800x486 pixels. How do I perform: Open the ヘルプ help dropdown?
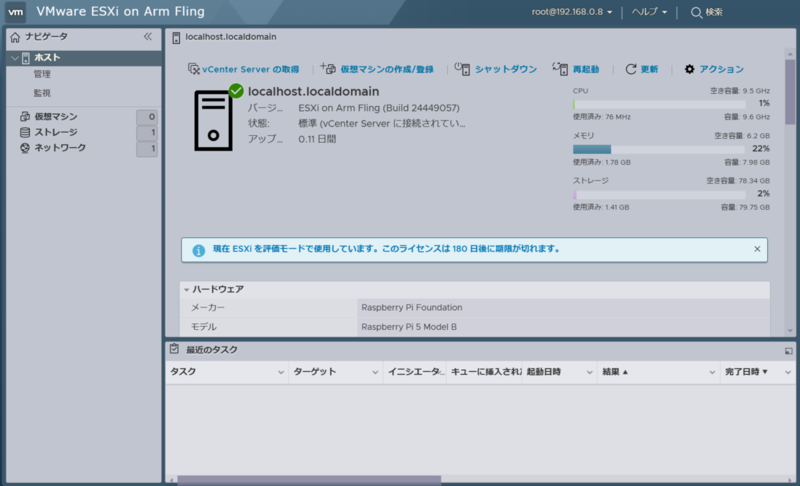click(x=649, y=12)
